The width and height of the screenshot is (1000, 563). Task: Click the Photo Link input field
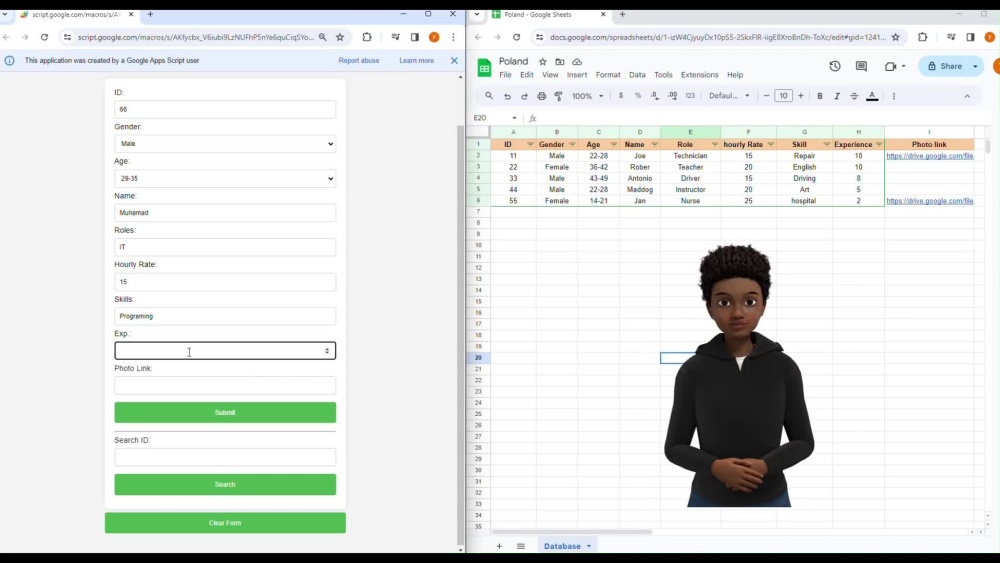pos(225,385)
